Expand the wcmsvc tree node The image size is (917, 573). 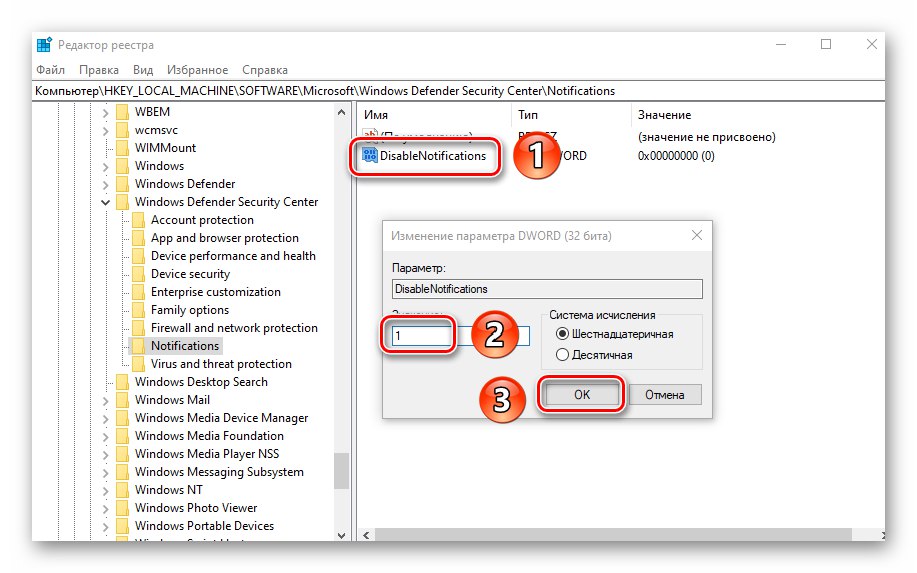coord(105,130)
